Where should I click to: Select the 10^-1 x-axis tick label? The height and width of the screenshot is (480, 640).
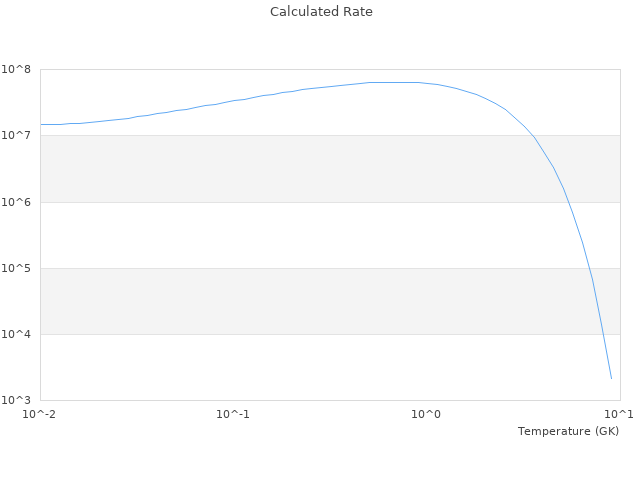coord(233,414)
